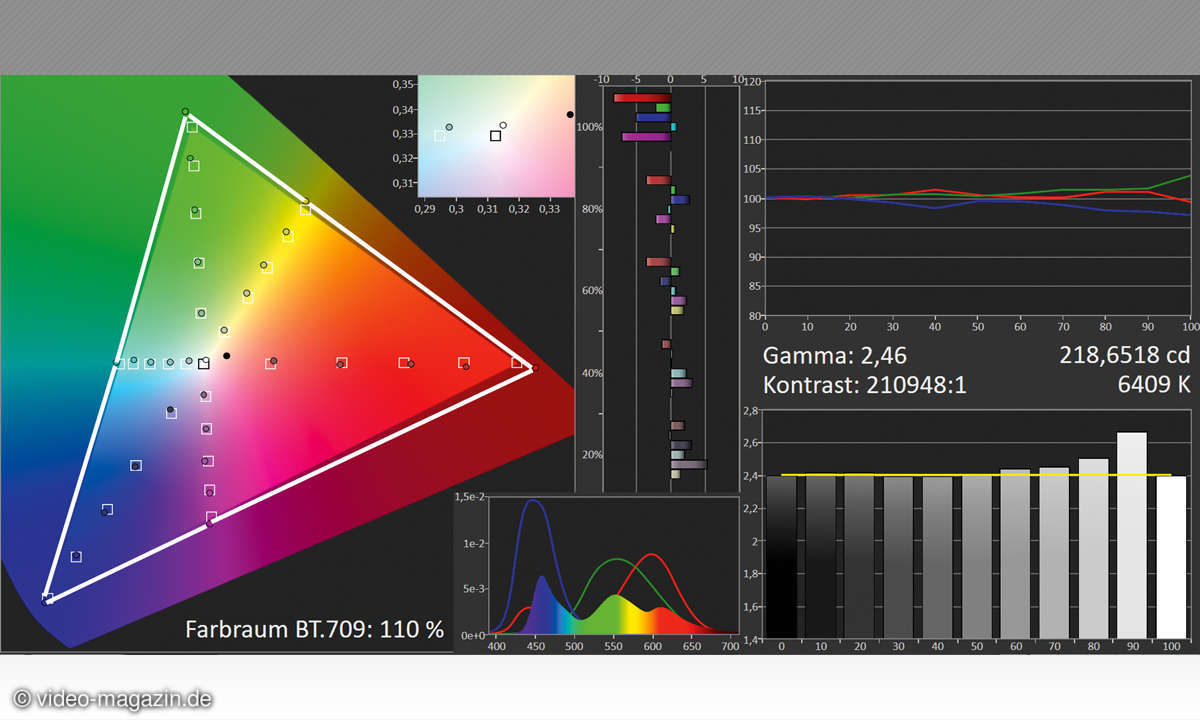Click the '1,4' gamma axis label

coord(752,638)
